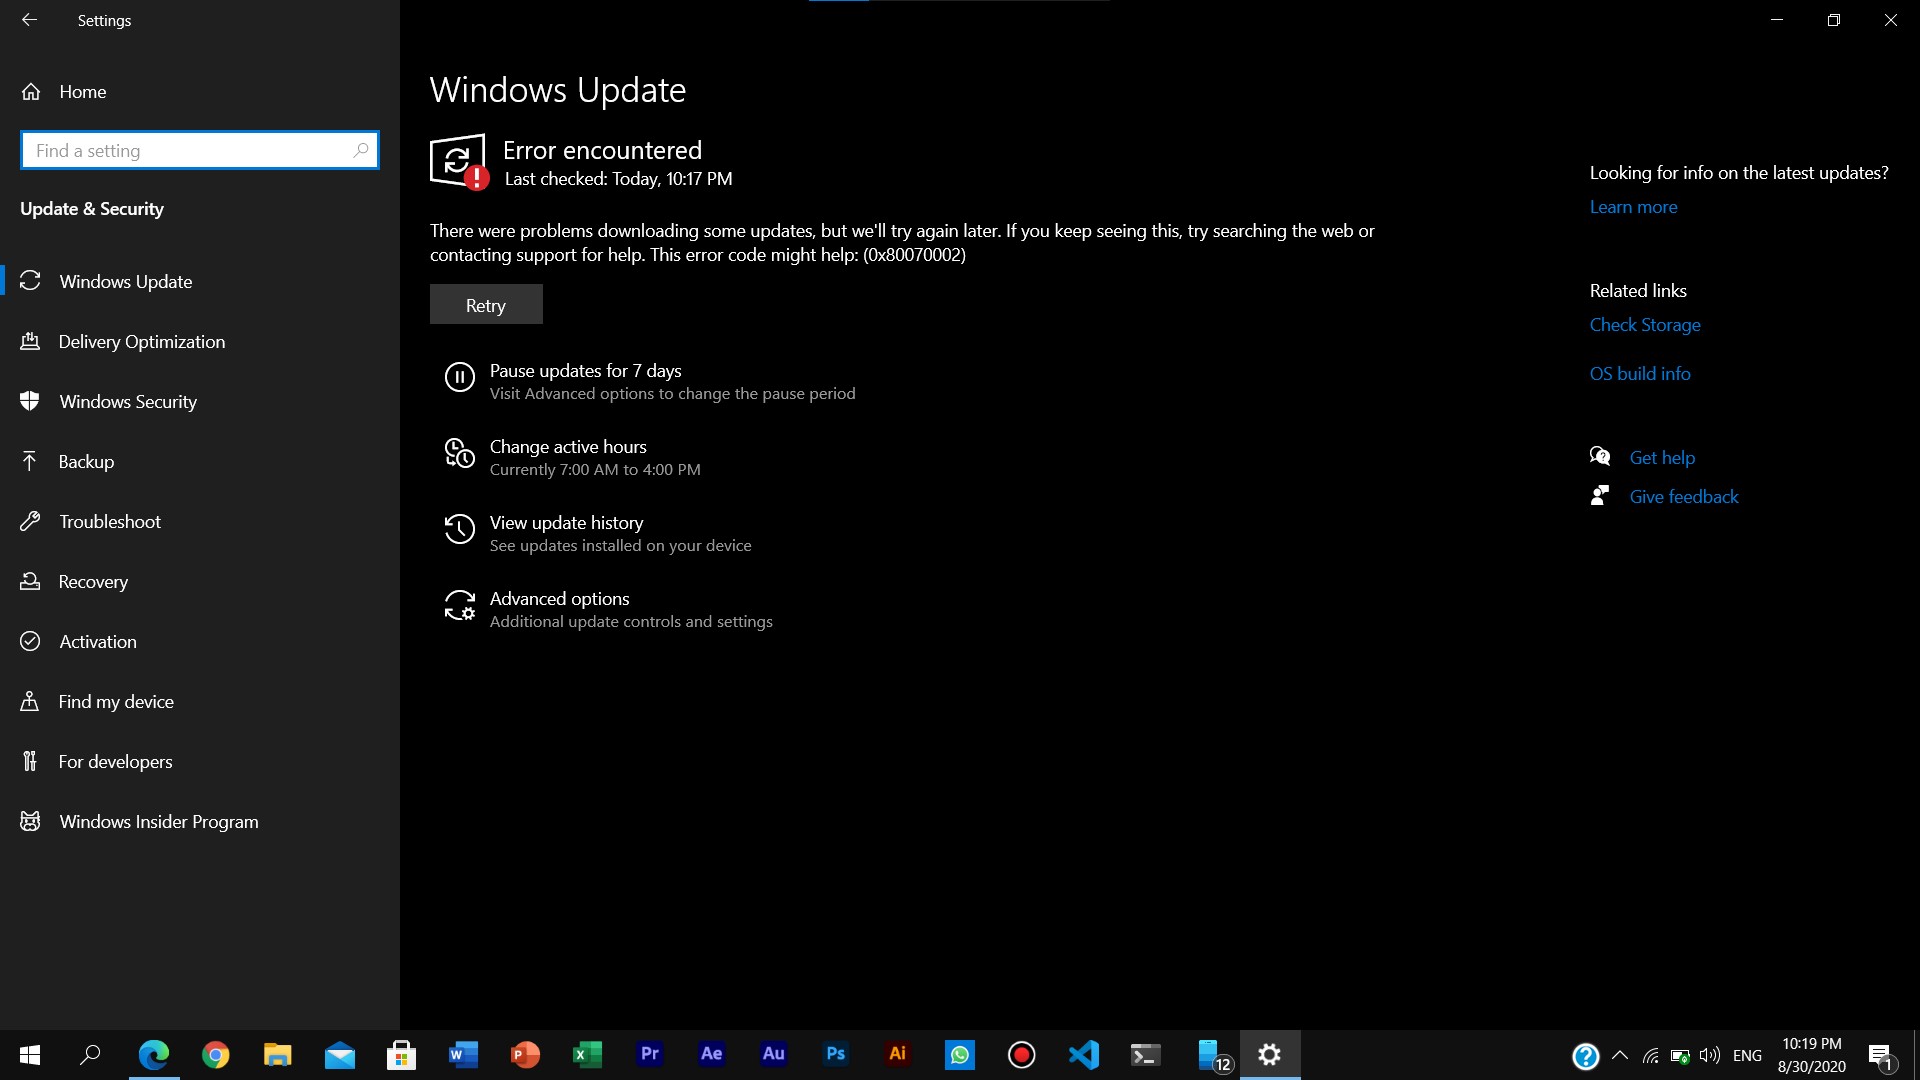The height and width of the screenshot is (1080, 1920).
Task: Open Find my device settings
Action: coord(200,701)
